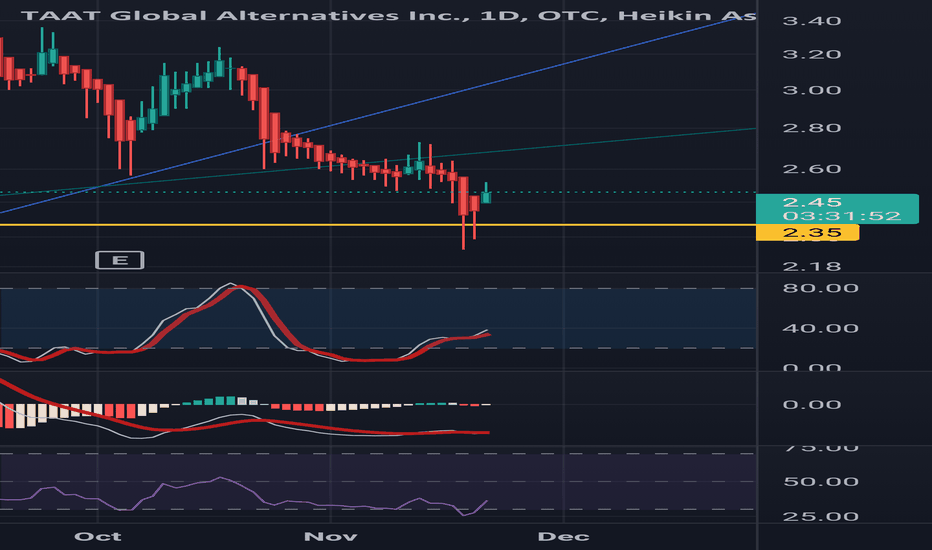Click the 3.20 price axis label
This screenshot has width=932, height=550.
812,55
